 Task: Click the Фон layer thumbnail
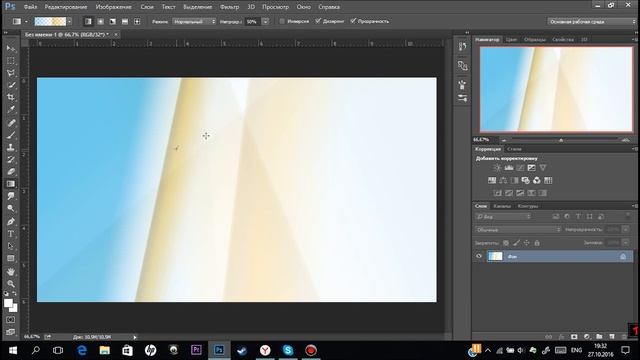496,256
